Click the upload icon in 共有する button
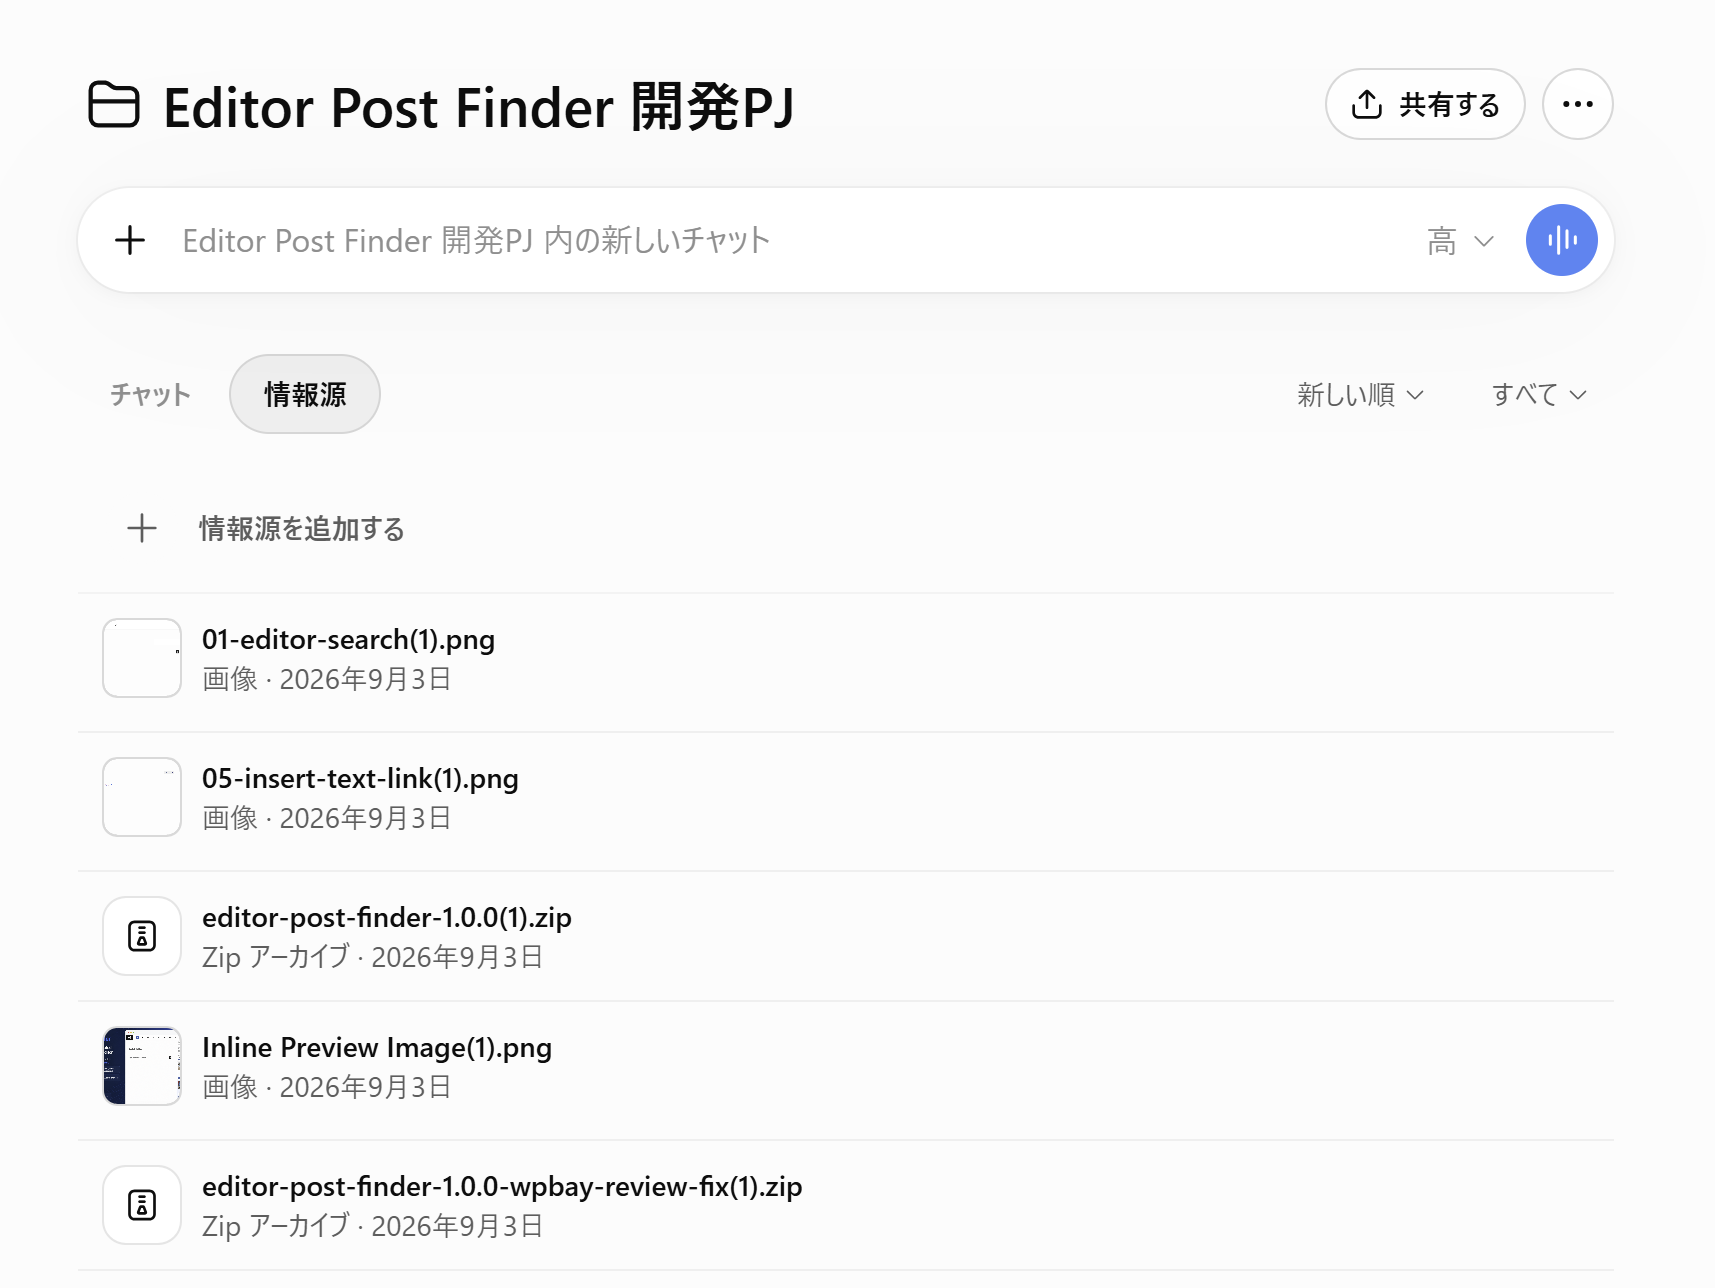This screenshot has width=1715, height=1288. pyautogui.click(x=1367, y=104)
